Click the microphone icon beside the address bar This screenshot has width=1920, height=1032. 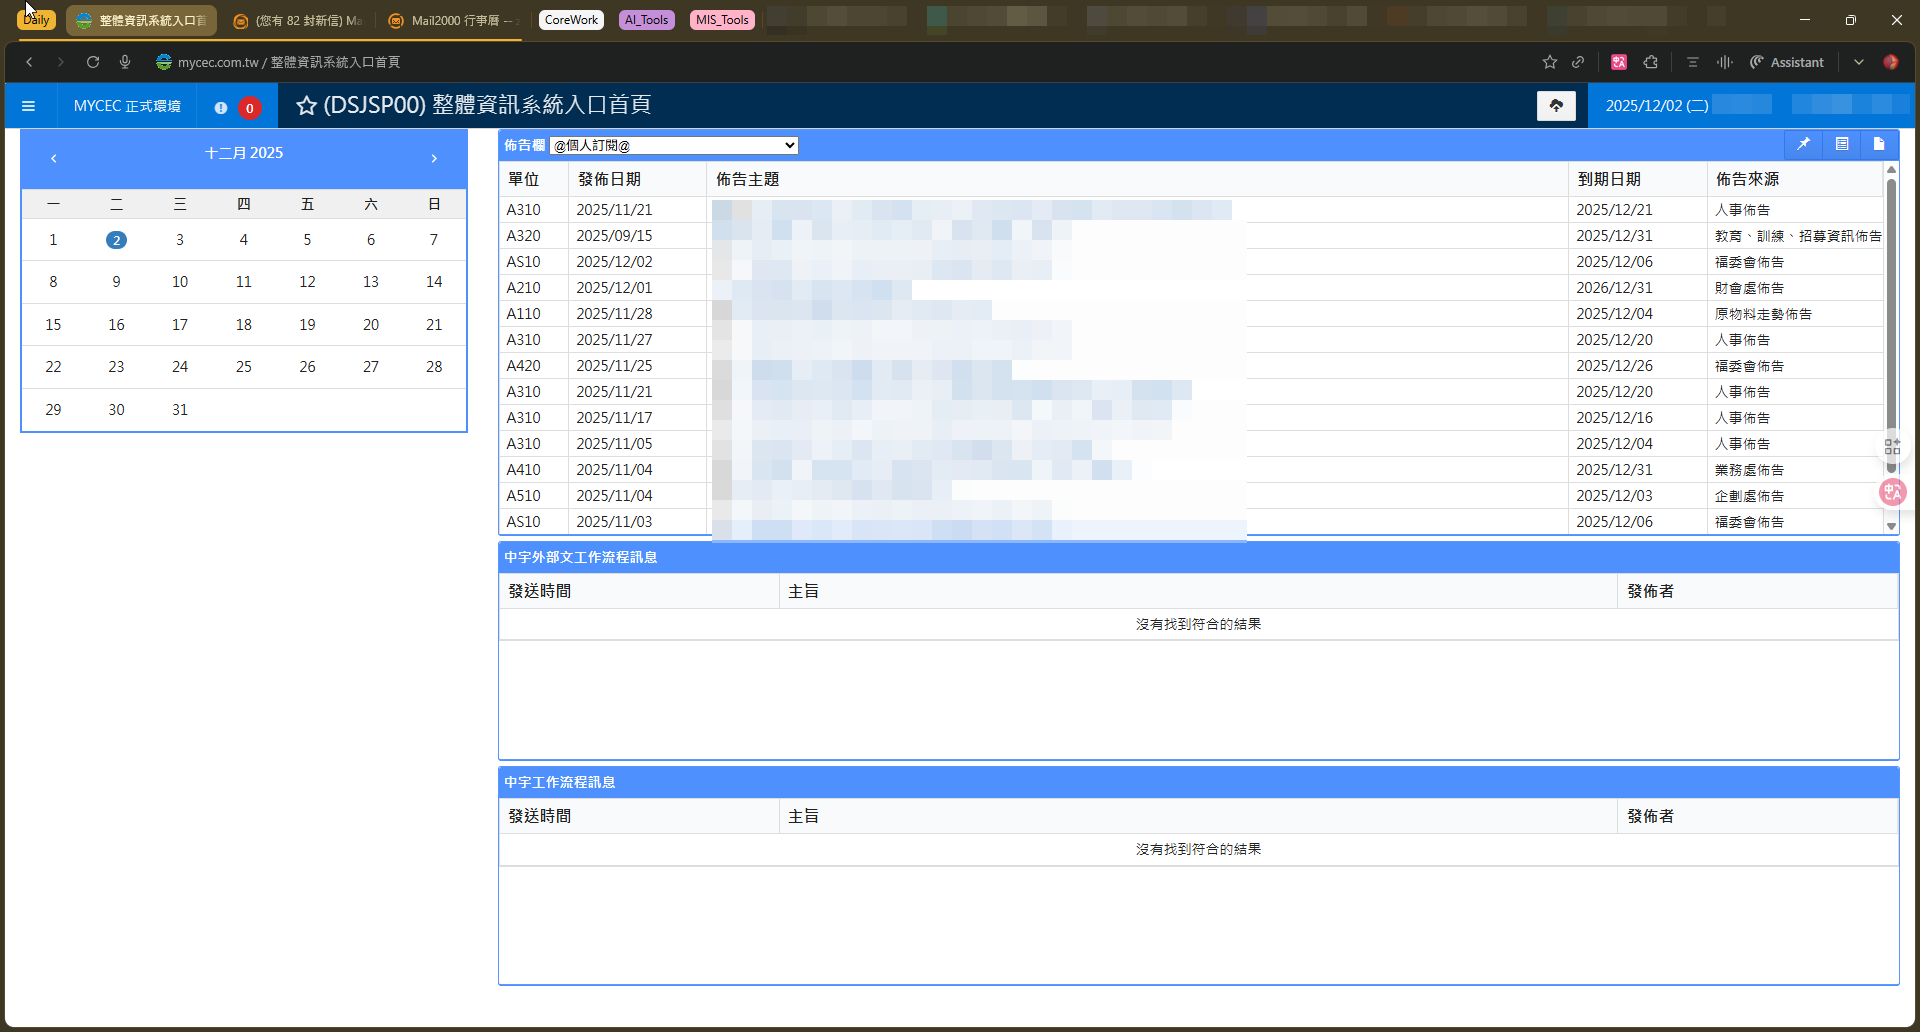pos(125,62)
